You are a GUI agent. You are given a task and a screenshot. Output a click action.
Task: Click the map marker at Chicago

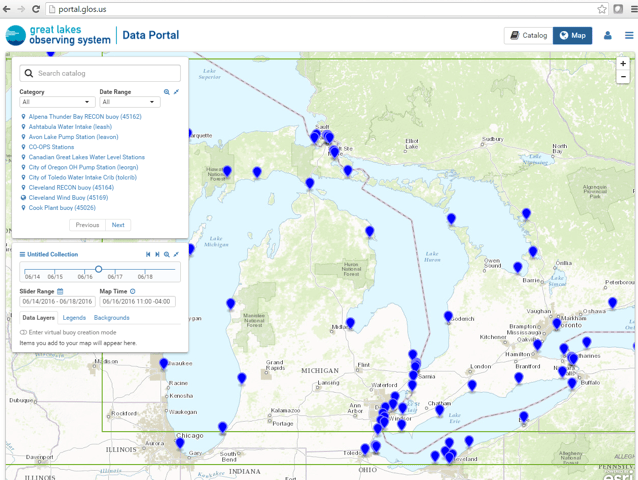click(180, 443)
